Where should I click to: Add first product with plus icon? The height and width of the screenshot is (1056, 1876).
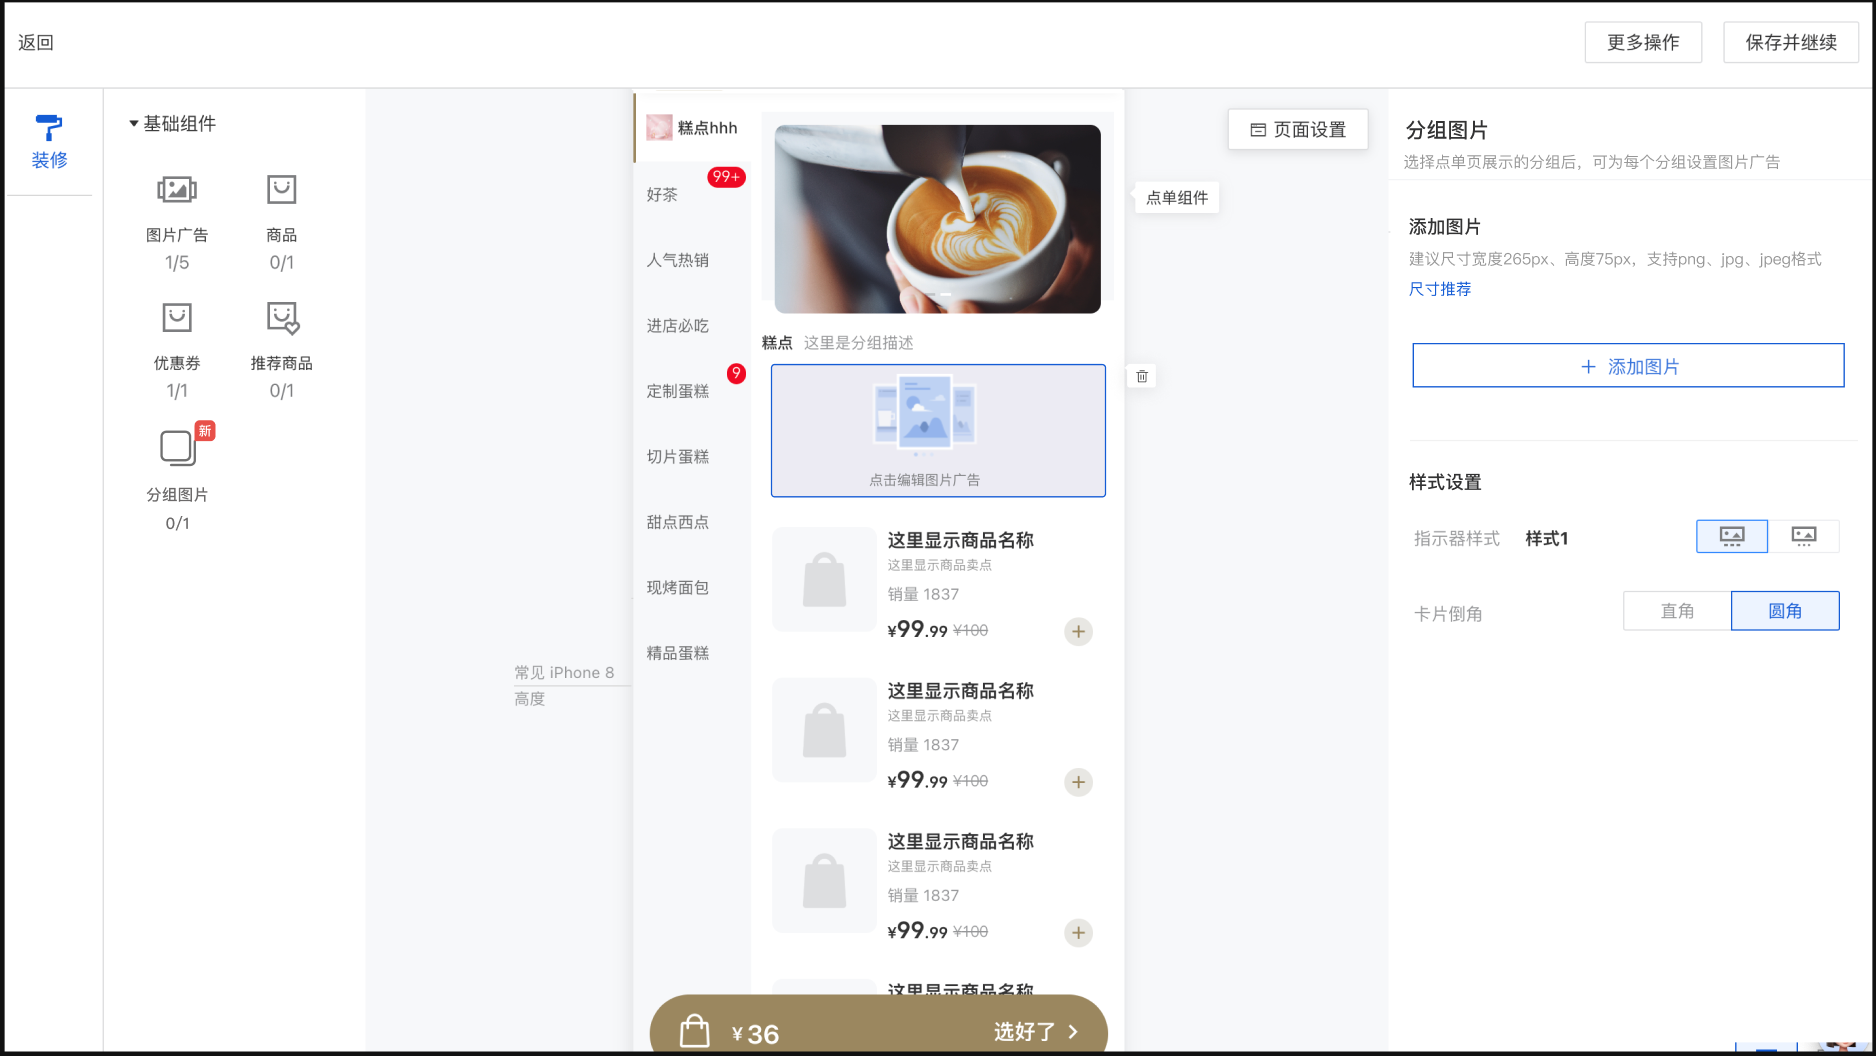1078,631
